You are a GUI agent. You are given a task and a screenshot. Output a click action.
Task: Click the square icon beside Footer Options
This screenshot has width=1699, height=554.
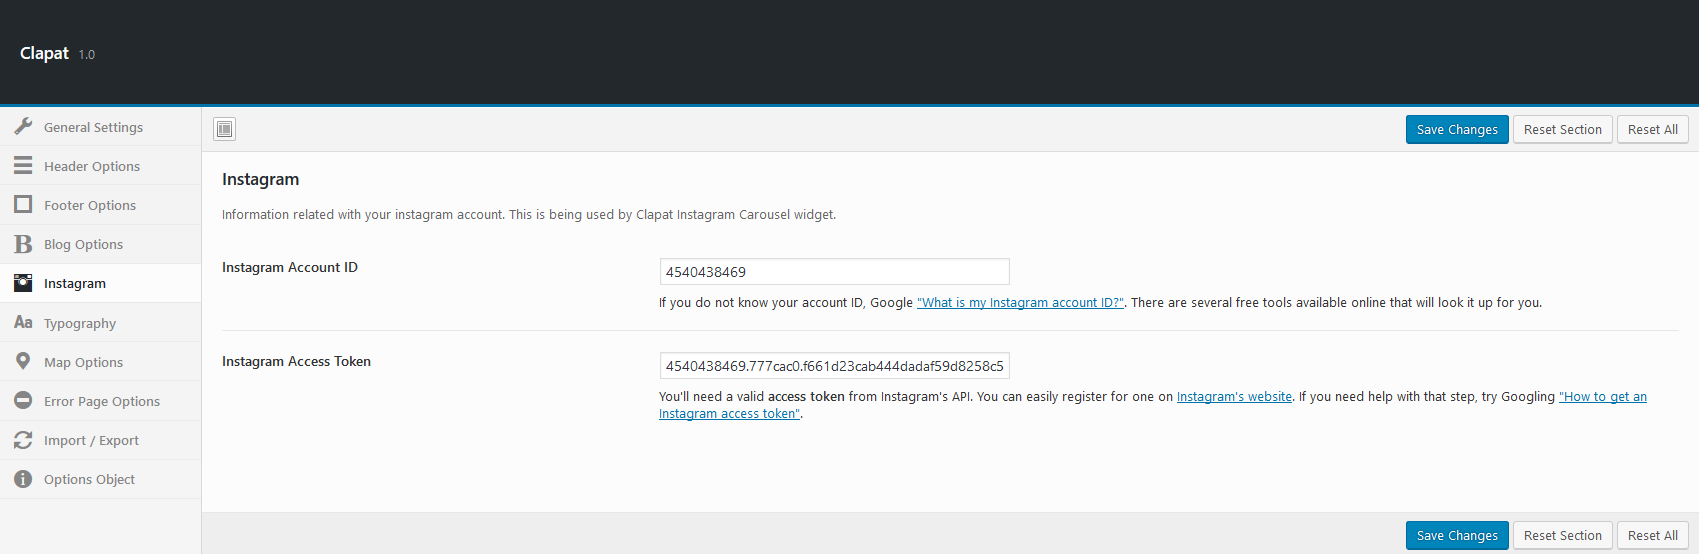23,205
